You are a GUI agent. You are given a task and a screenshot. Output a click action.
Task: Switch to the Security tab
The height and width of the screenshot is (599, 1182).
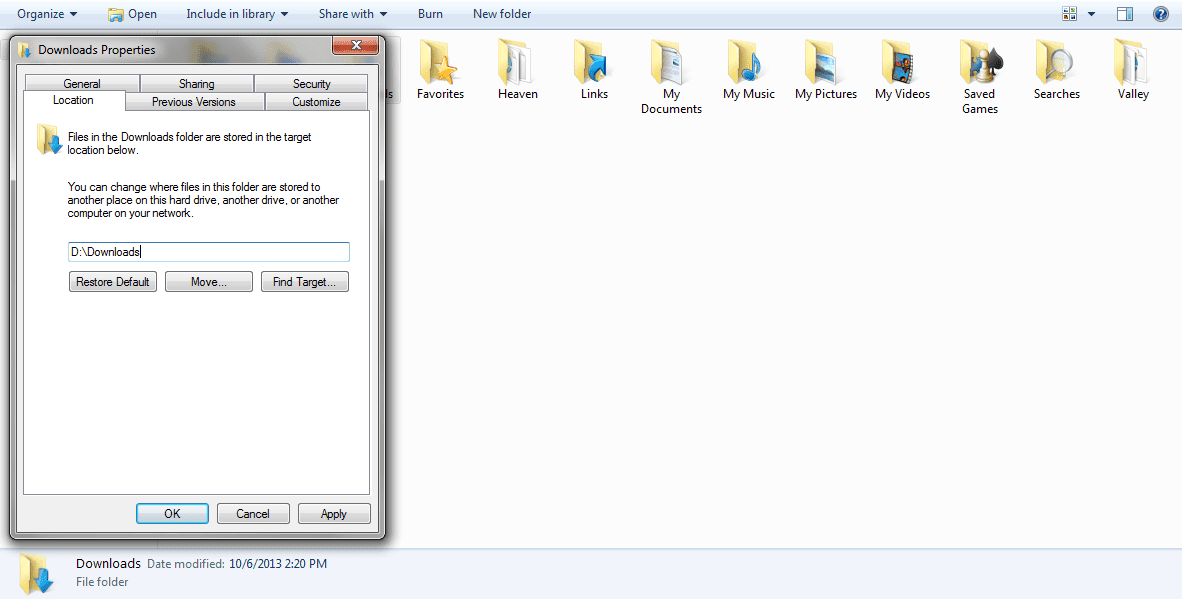pyautogui.click(x=311, y=84)
